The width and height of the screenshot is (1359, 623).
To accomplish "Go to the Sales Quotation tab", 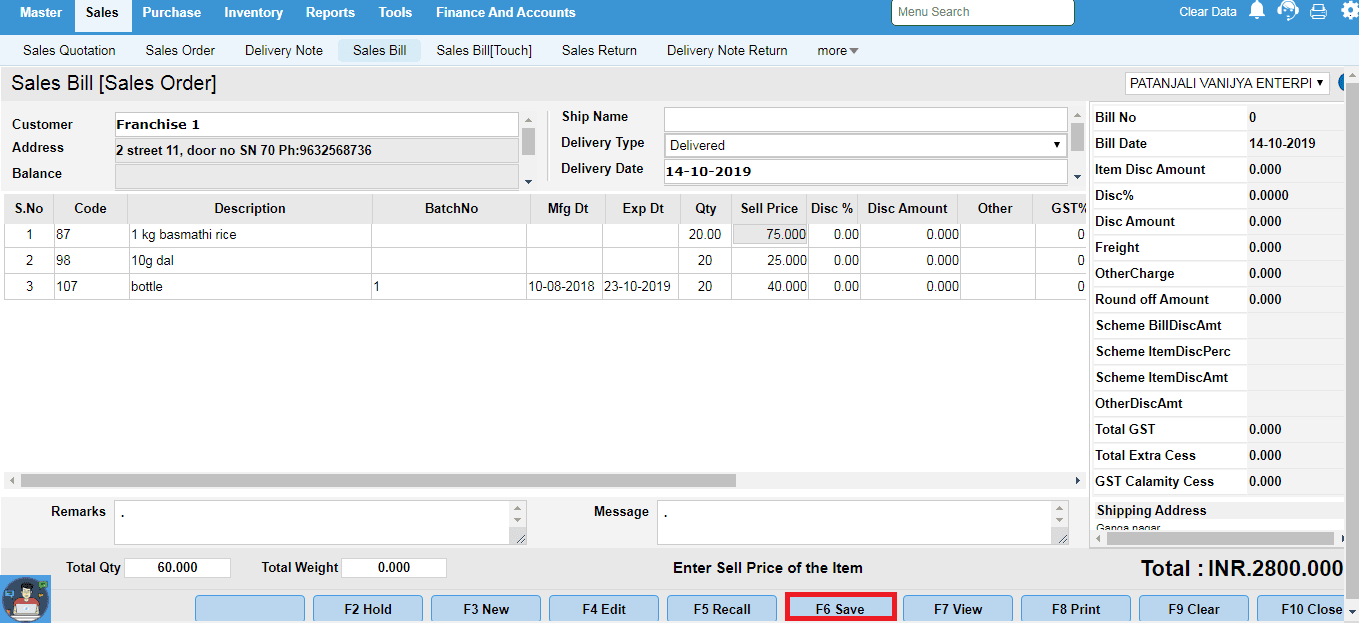I will 69,51.
